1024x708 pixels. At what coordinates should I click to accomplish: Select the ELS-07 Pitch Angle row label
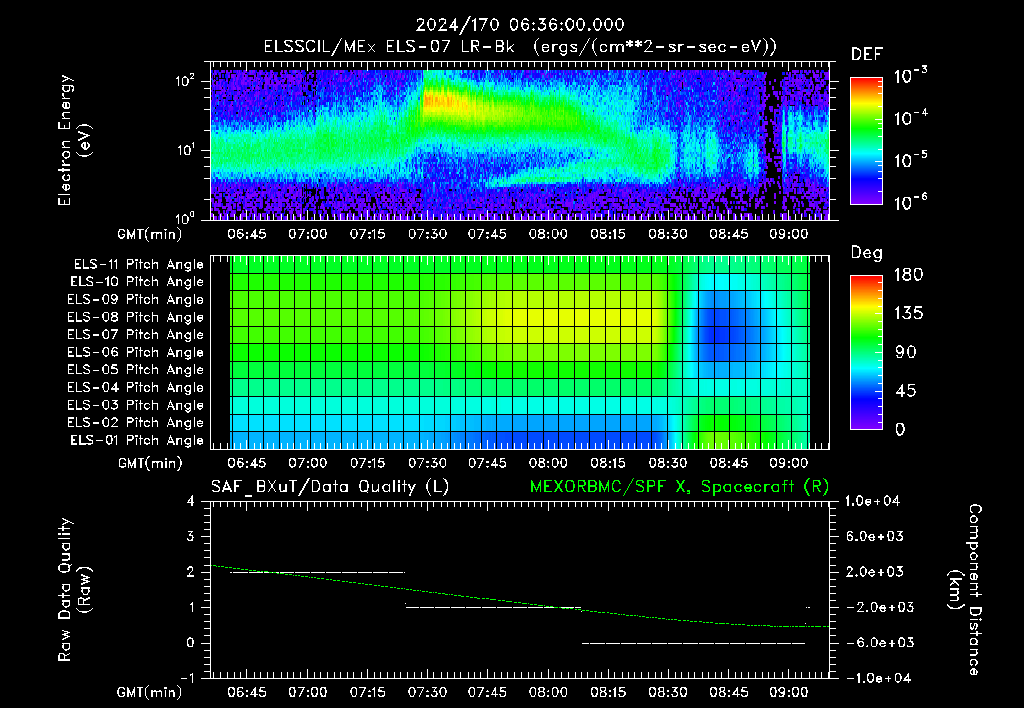(x=135, y=334)
